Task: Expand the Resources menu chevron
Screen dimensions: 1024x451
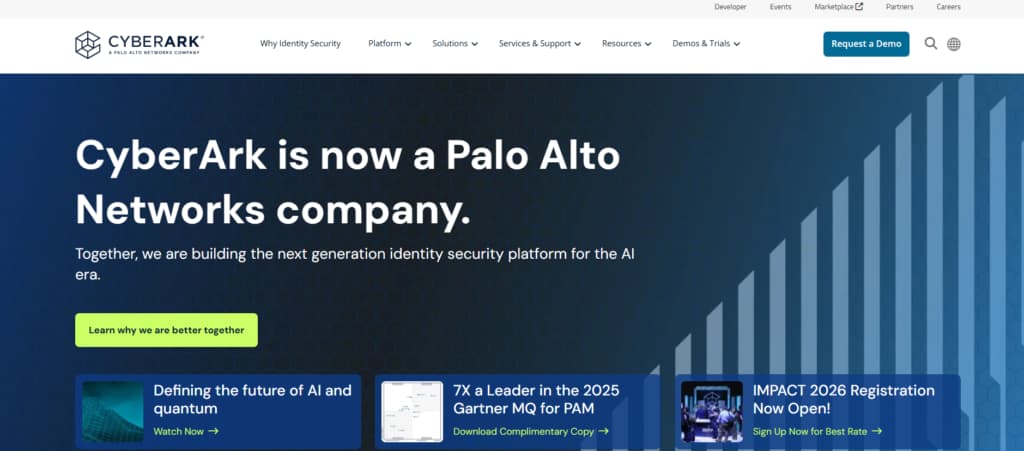Action: [x=648, y=44]
